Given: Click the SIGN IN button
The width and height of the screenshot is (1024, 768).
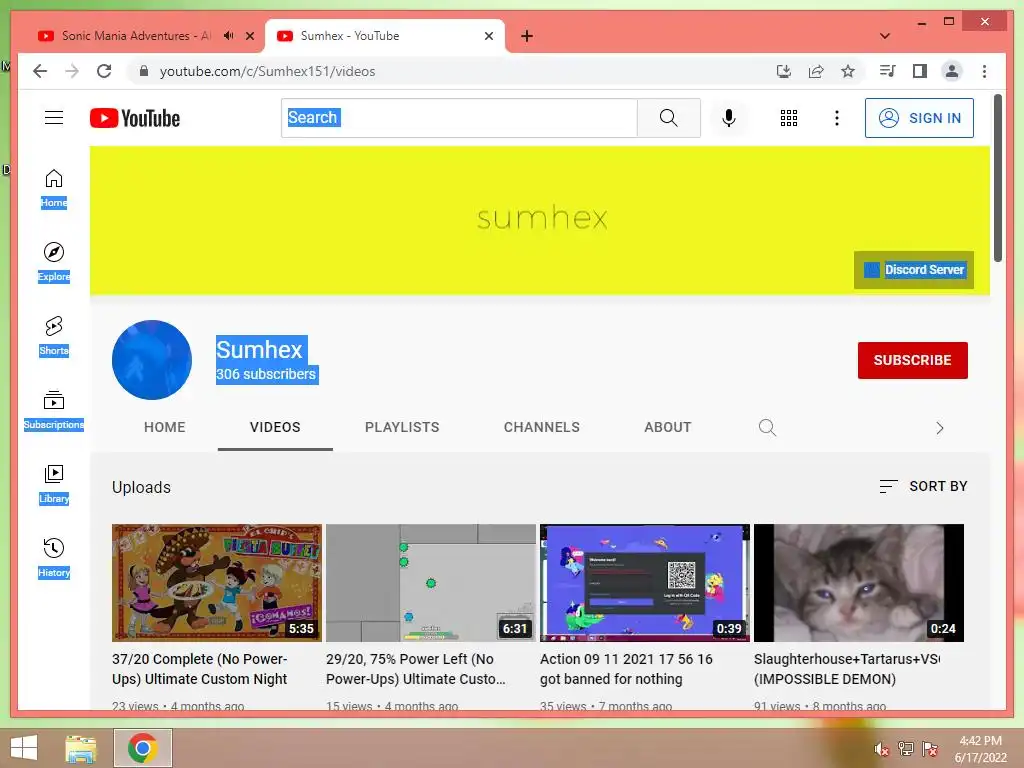Looking at the screenshot, I should [x=919, y=118].
